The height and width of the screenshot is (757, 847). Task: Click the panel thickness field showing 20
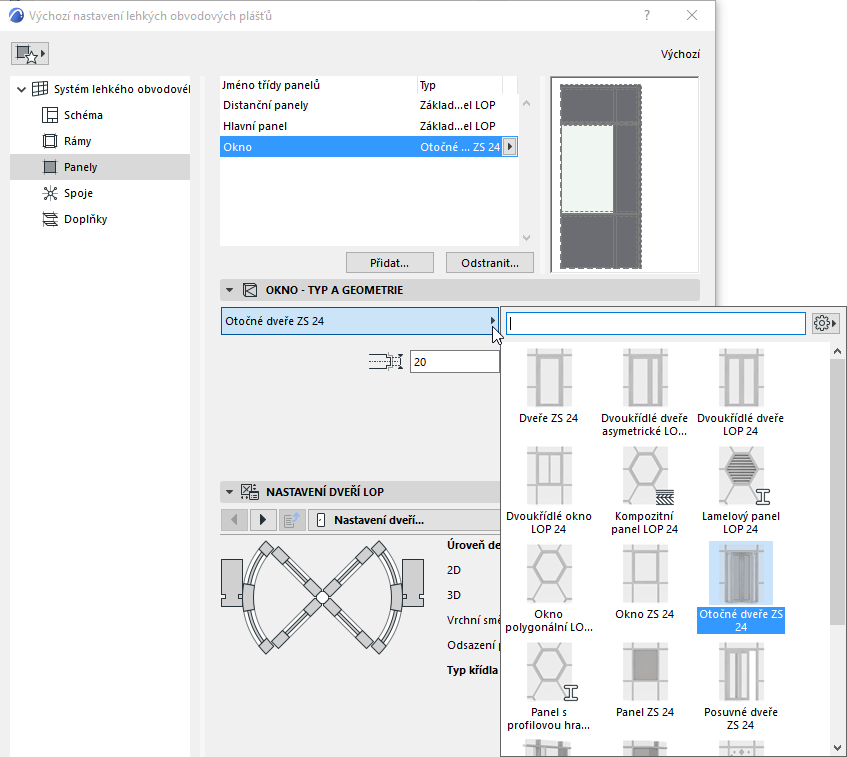click(x=455, y=361)
